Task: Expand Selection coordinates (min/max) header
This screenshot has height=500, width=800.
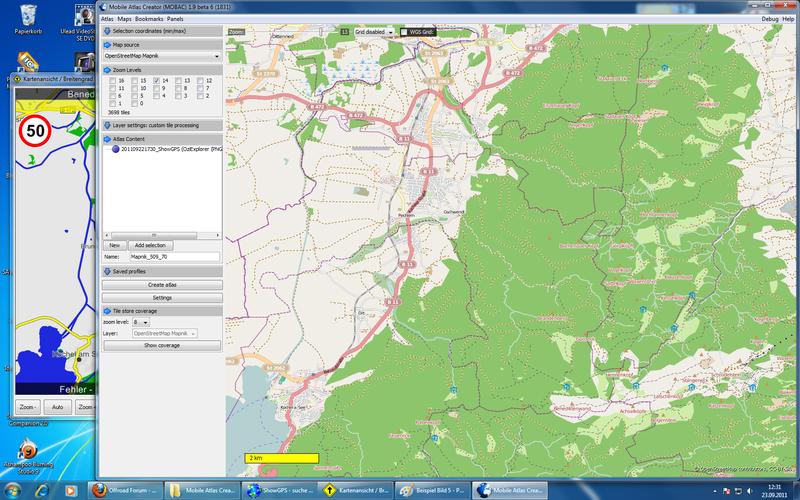Action: 162,31
